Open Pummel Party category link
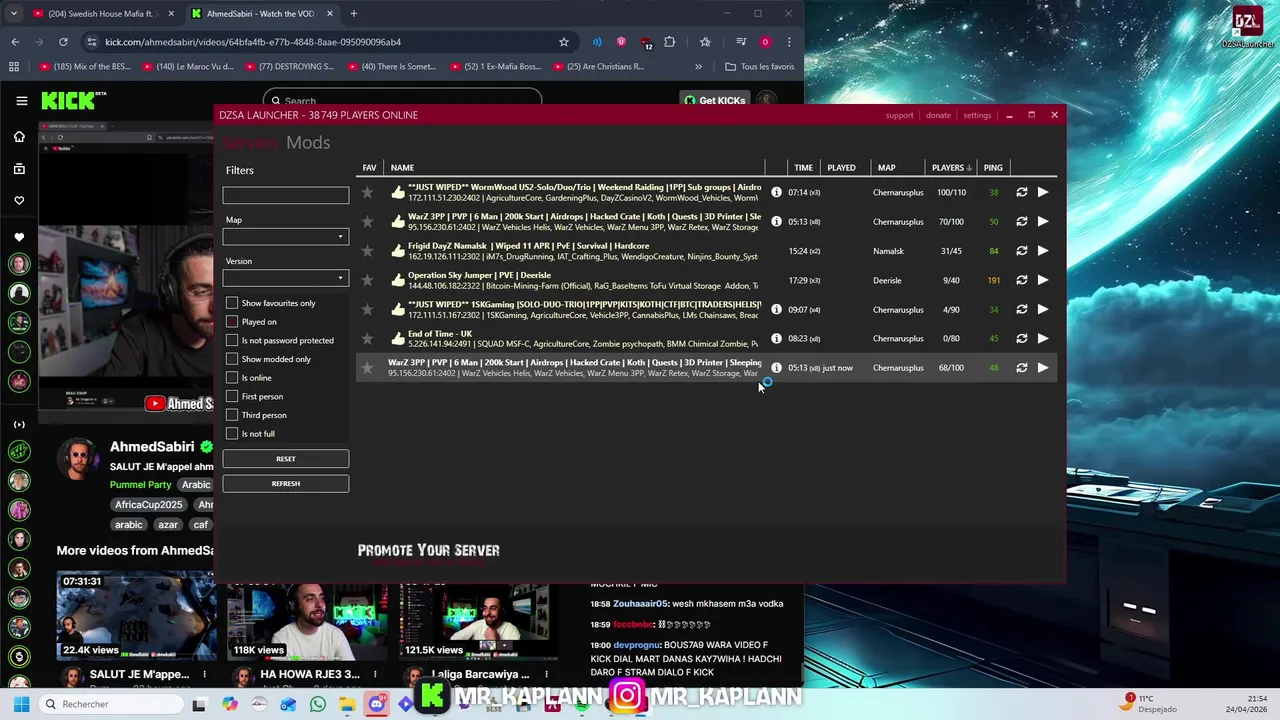The height and width of the screenshot is (720, 1280). [140, 485]
